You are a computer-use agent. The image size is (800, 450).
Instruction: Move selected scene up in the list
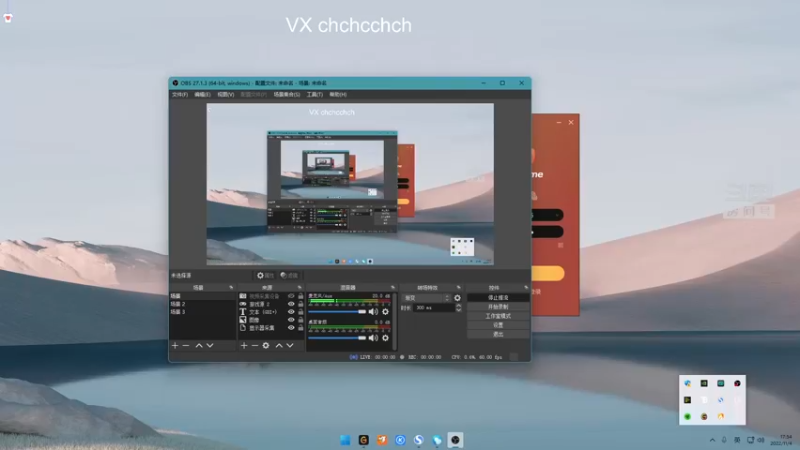pyautogui.click(x=199, y=345)
